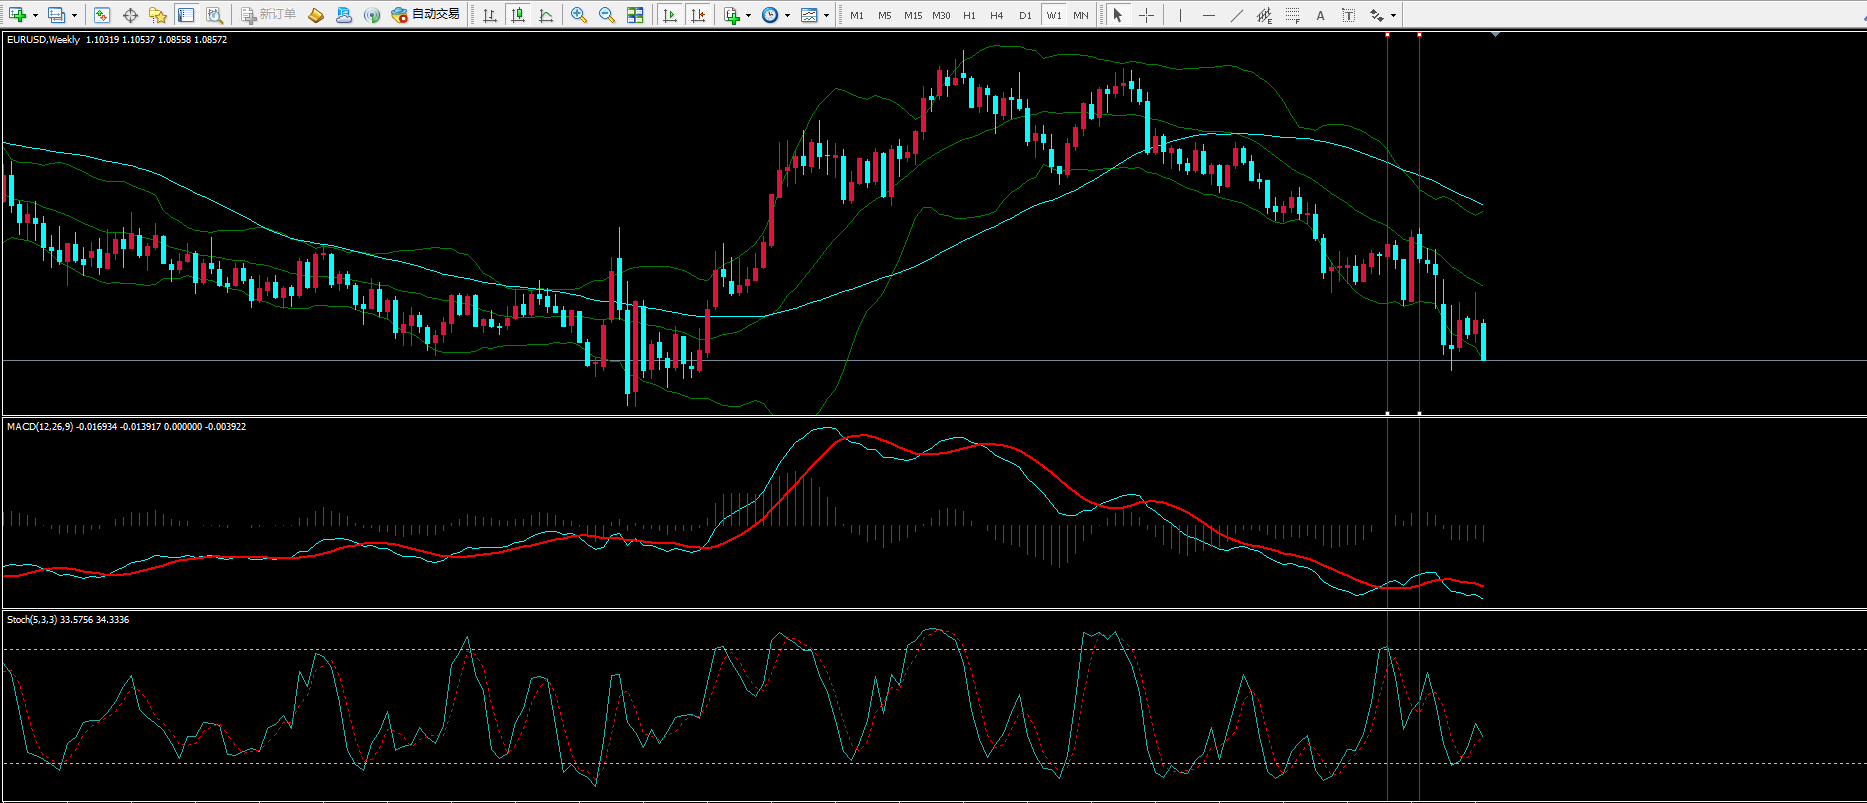Click the 新订单 new order button
The image size is (1867, 803).
click(x=268, y=15)
